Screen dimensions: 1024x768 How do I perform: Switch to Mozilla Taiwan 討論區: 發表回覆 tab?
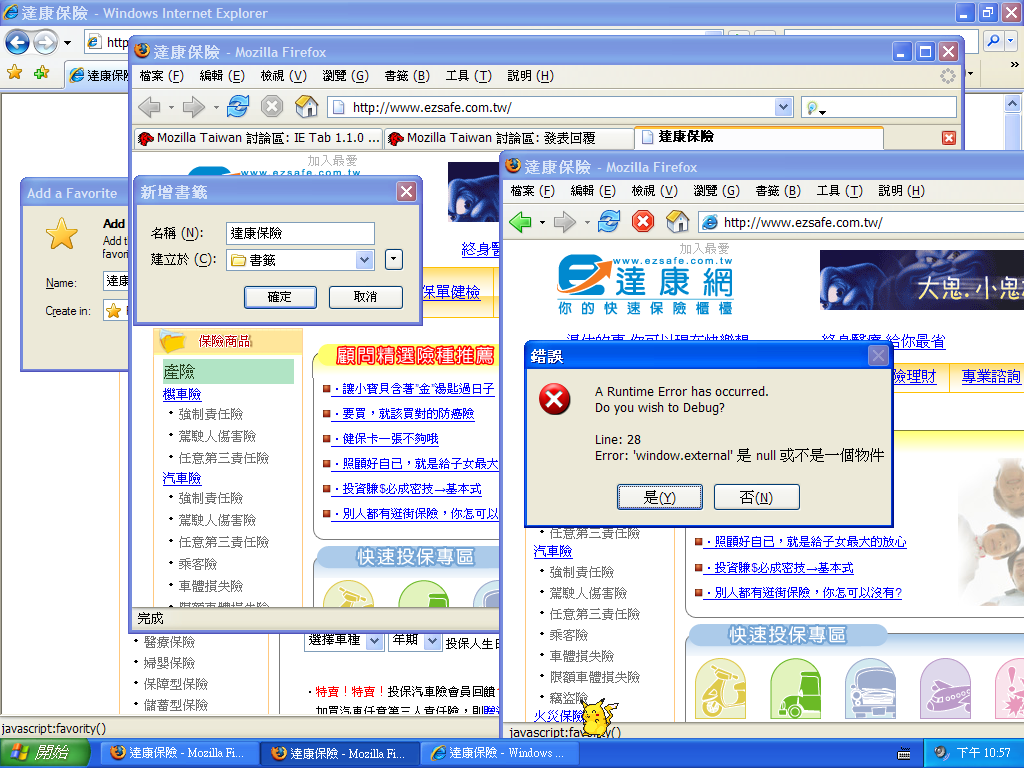click(508, 138)
